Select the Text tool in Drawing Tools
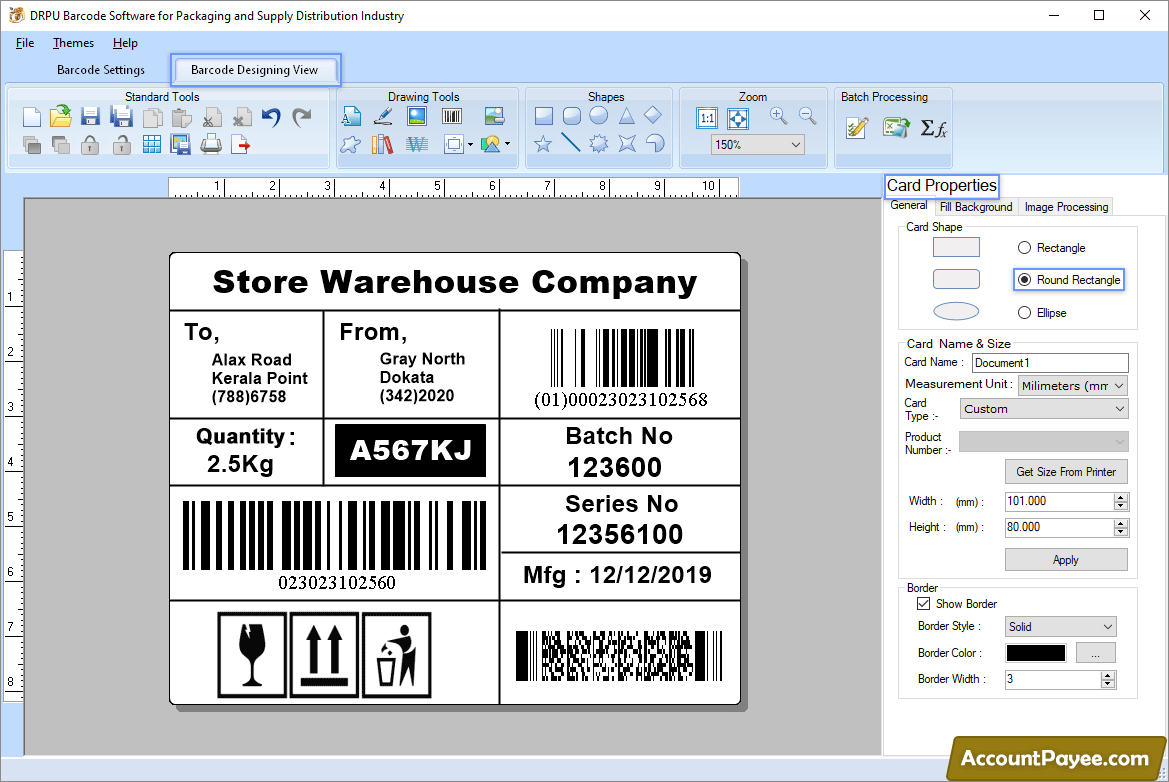The image size is (1169, 782). pos(352,115)
